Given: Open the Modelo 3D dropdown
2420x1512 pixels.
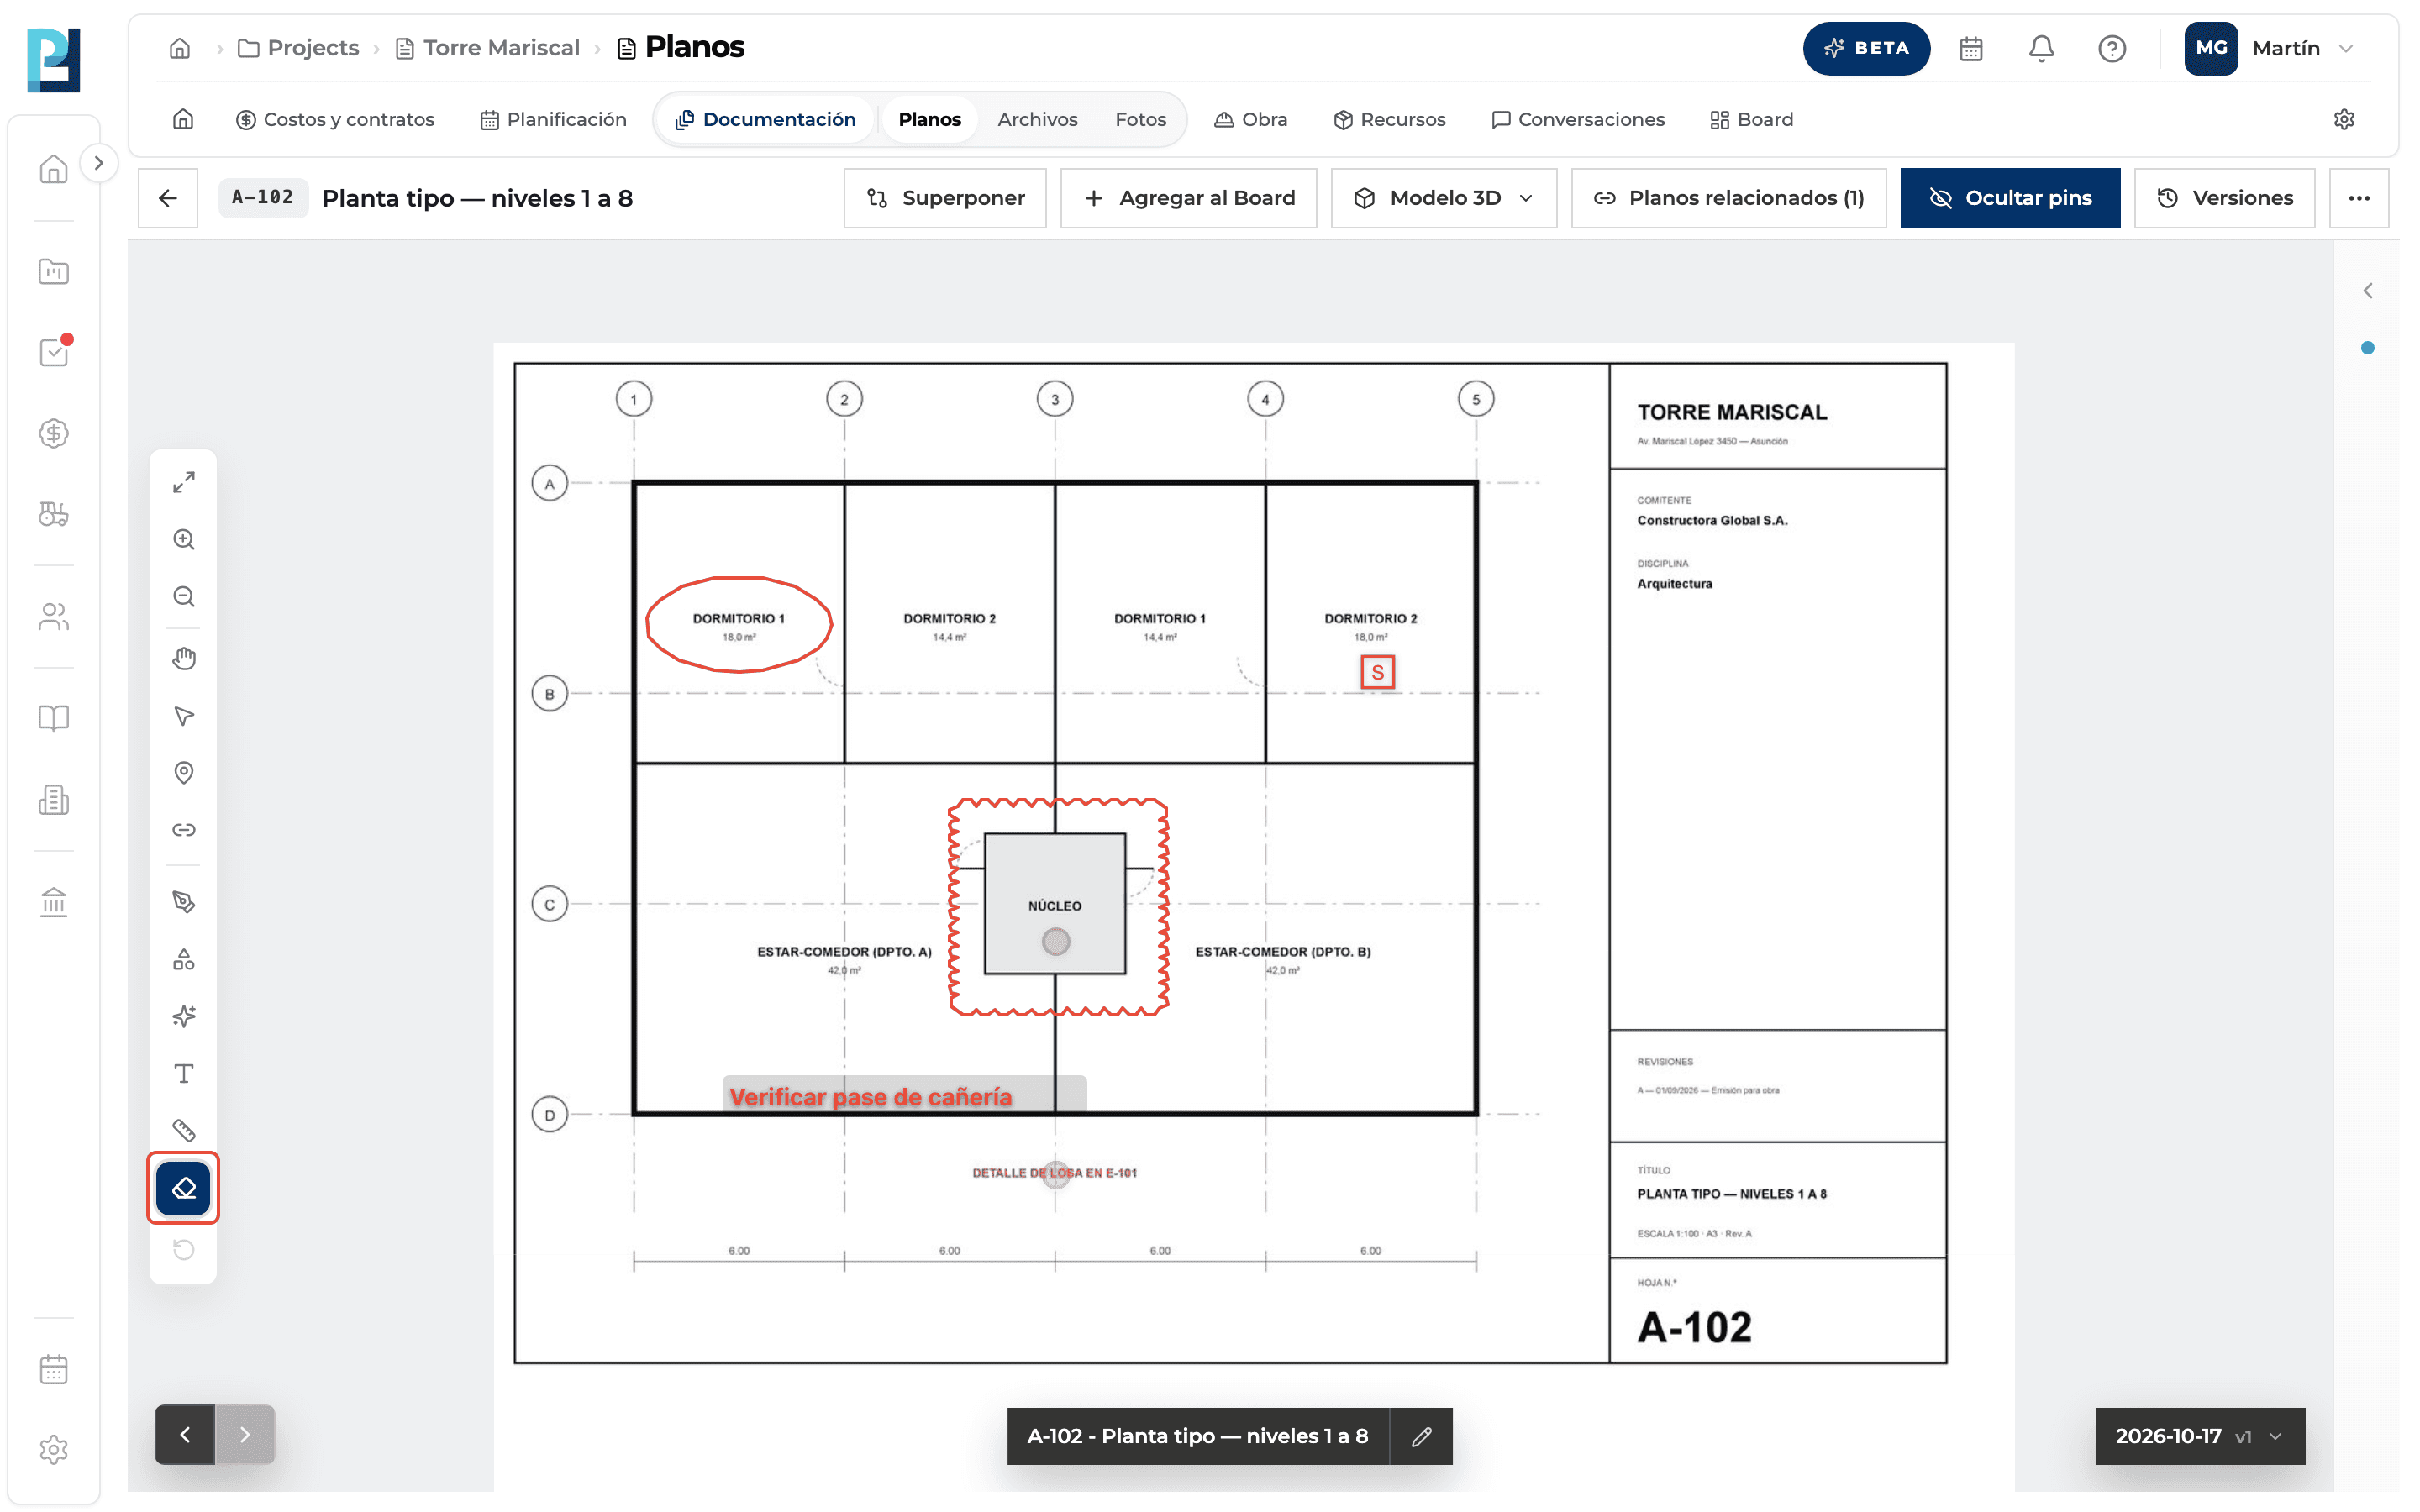Looking at the screenshot, I should 1443,198.
